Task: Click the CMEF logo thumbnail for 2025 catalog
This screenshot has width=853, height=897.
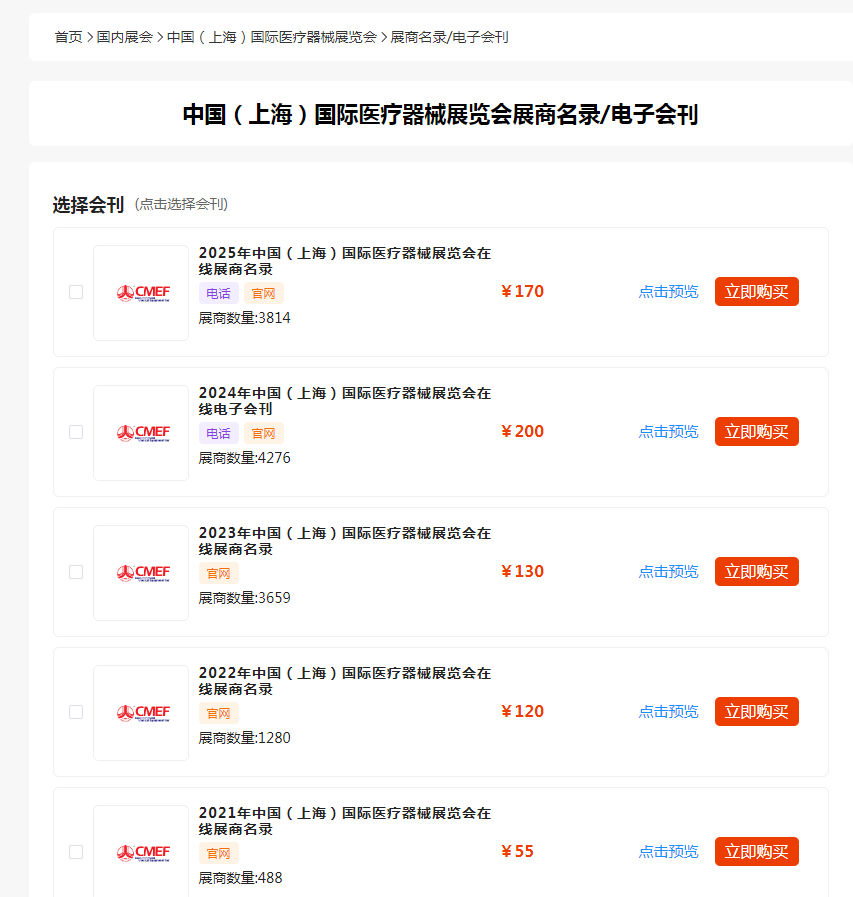Action: pyautogui.click(x=141, y=293)
